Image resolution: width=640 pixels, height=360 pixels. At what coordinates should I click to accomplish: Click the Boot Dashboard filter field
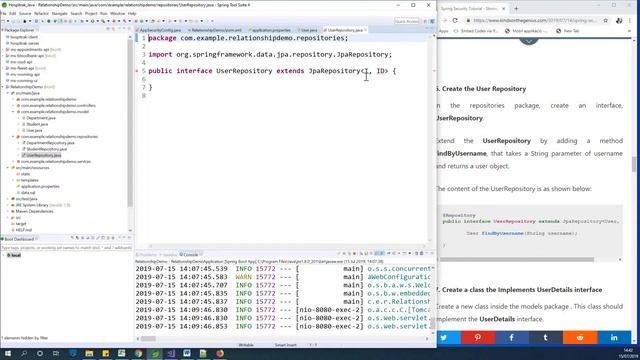click(66, 247)
